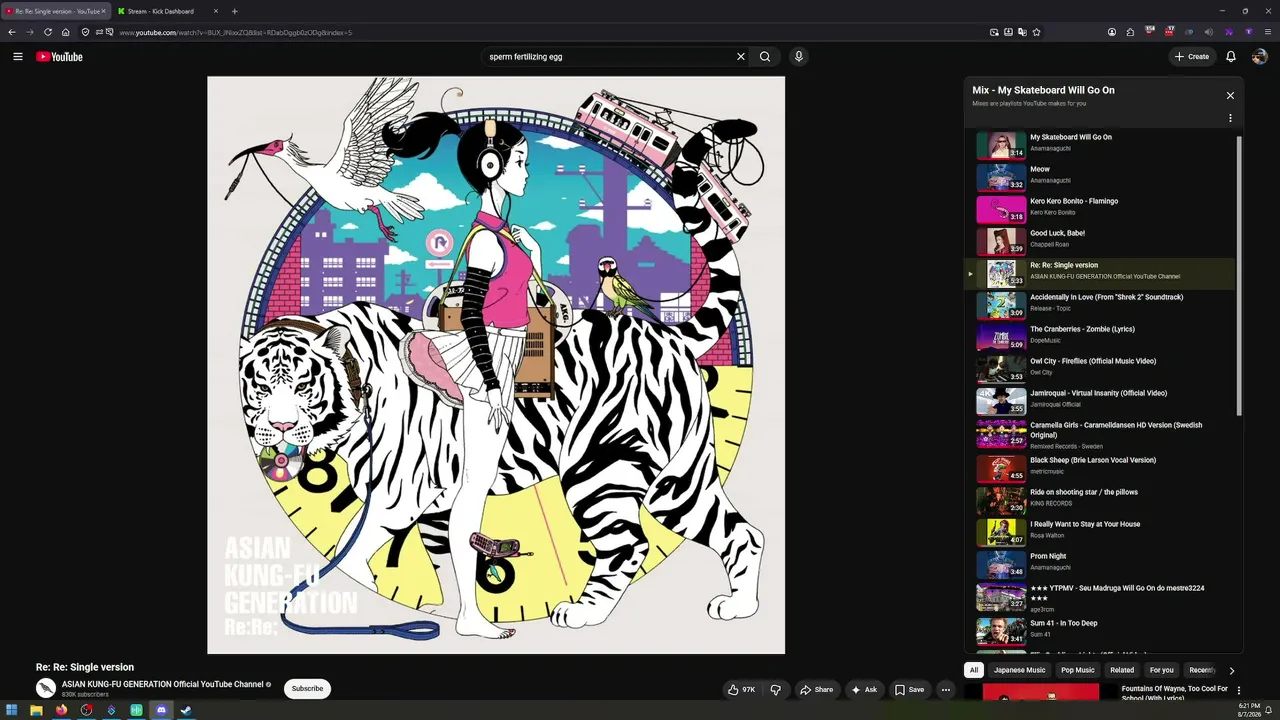Open the ASIAN KUNG-FU GENERATION channel link
This screenshot has height=720, width=1280.
pos(163,685)
